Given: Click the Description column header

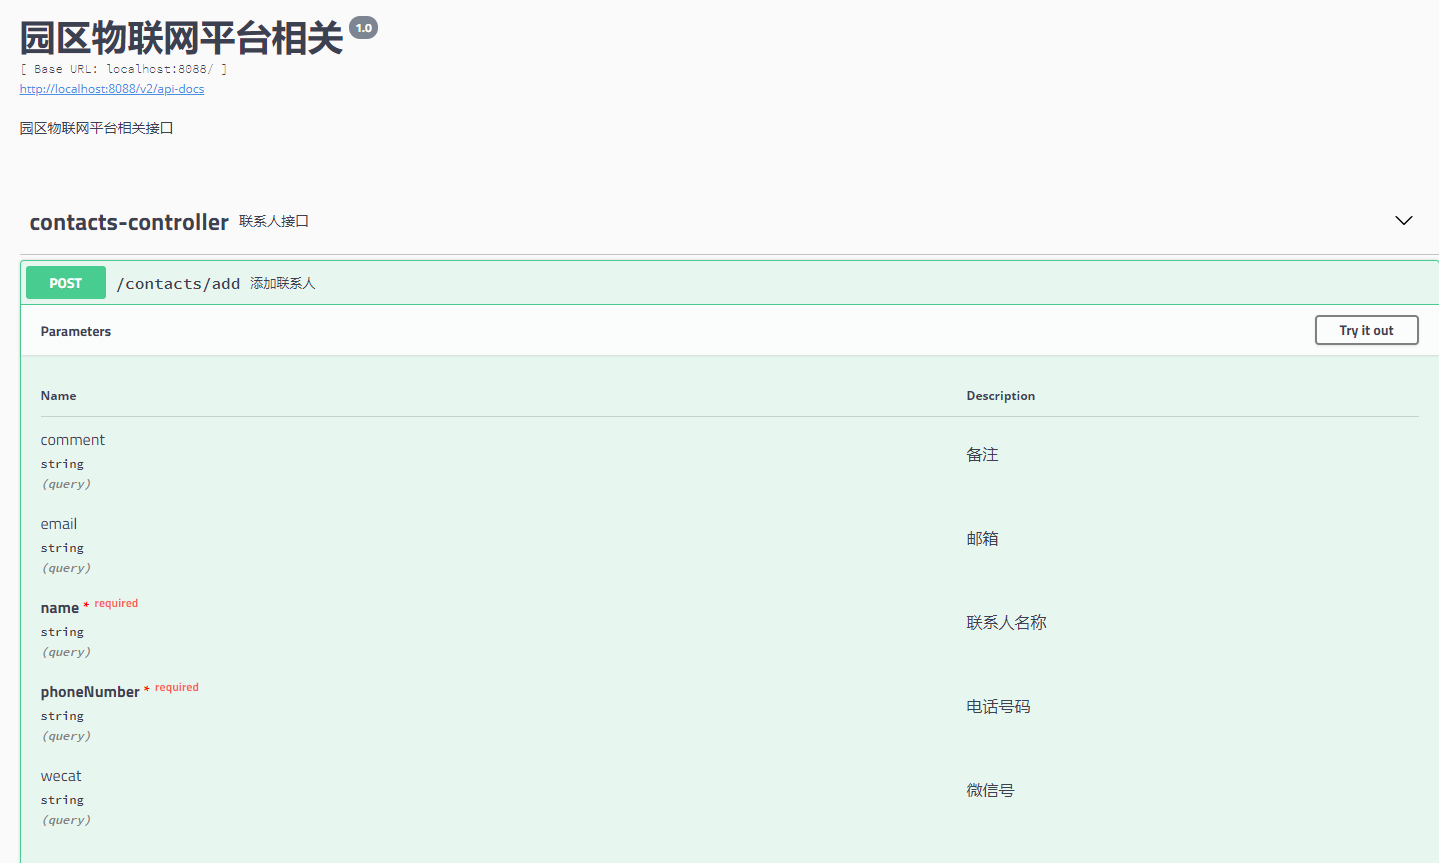Looking at the screenshot, I should click(x=1000, y=395).
